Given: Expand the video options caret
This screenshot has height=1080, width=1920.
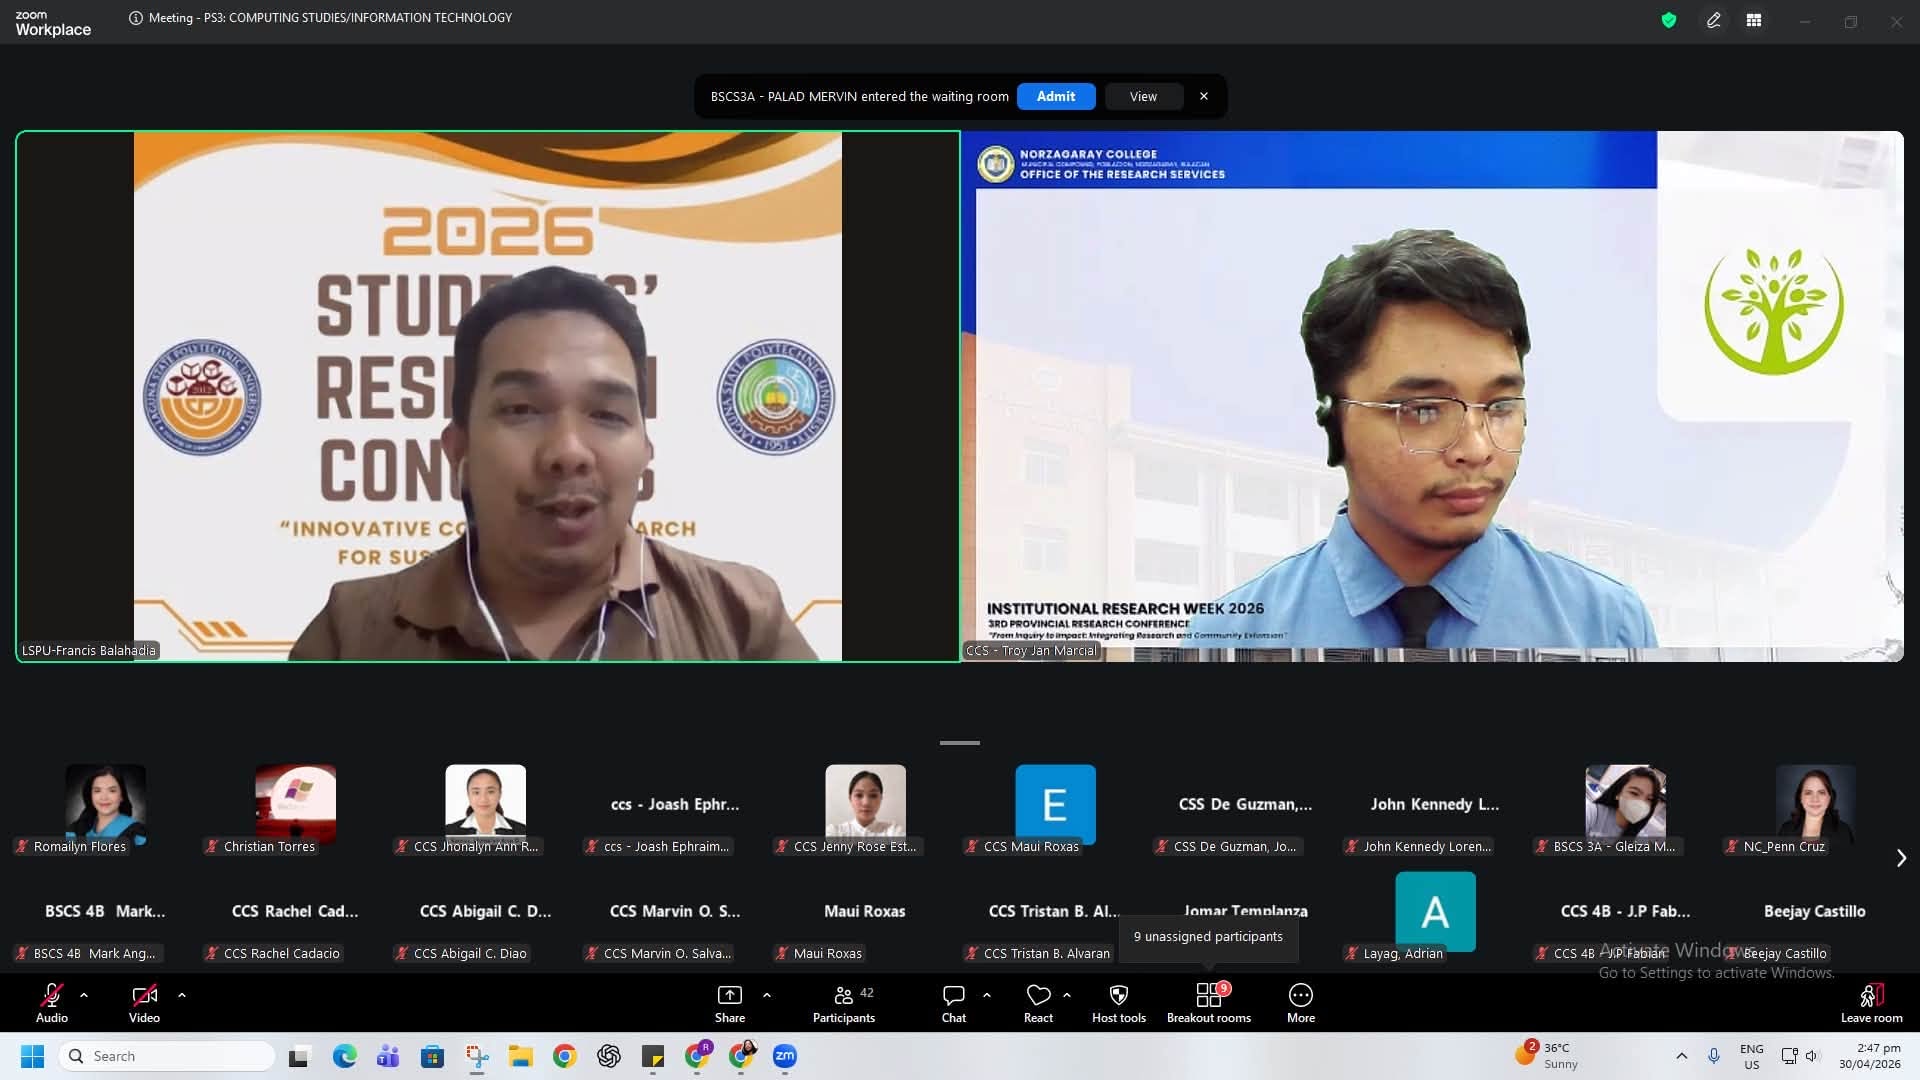Looking at the screenshot, I should pyautogui.click(x=181, y=995).
